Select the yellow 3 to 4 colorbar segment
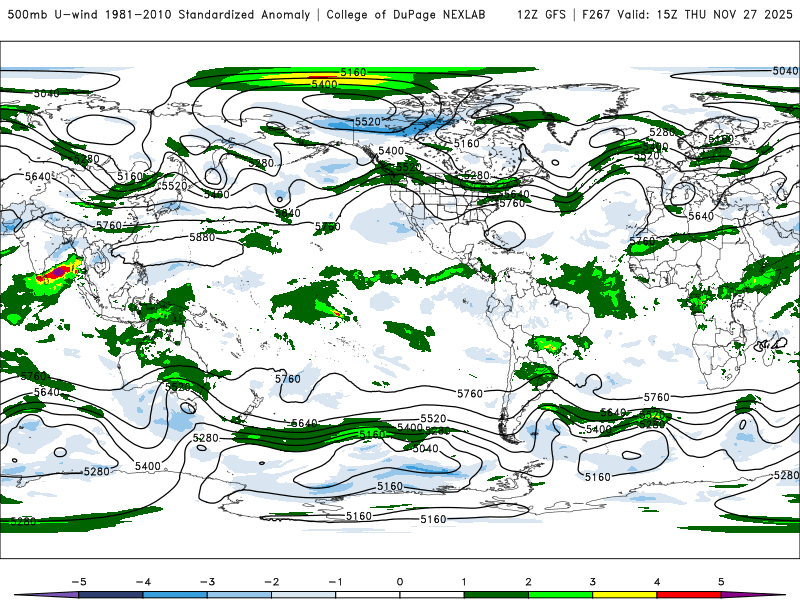This screenshot has height=600, width=800. coord(624,595)
